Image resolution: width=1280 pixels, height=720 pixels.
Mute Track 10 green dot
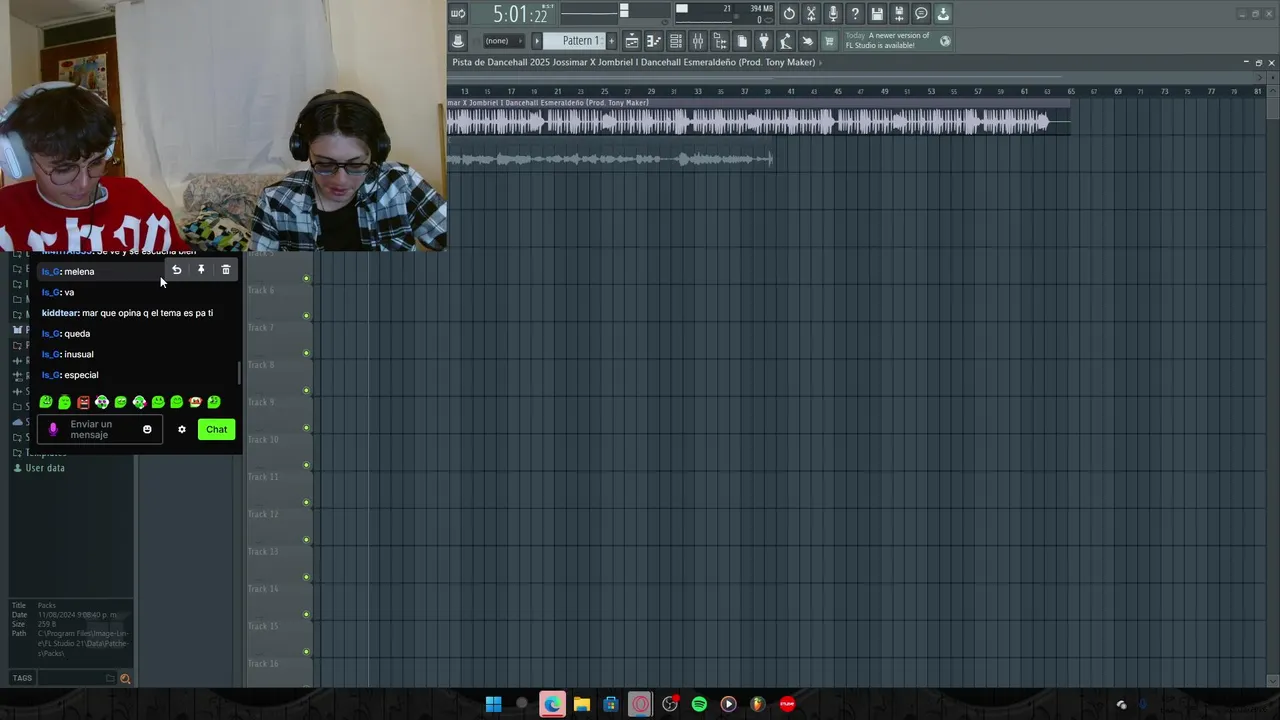[x=306, y=465]
